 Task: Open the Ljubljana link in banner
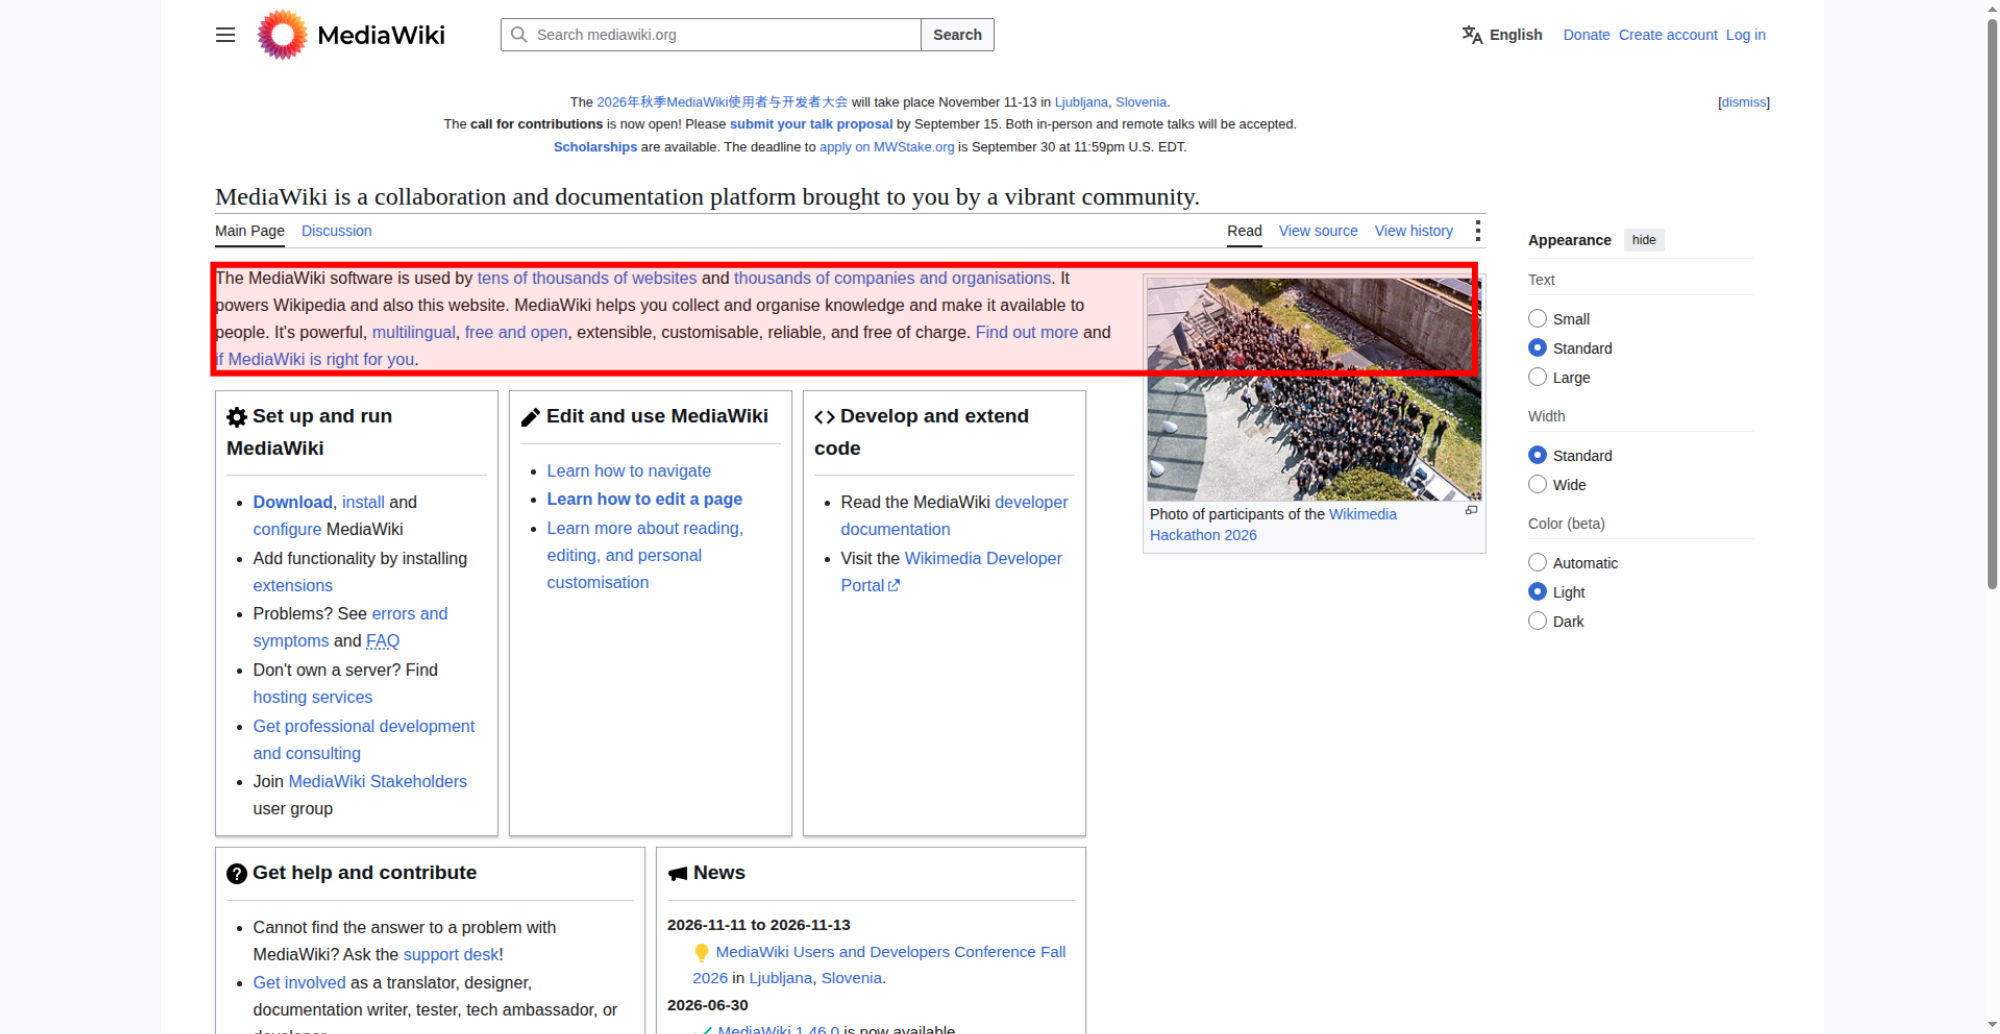click(x=1081, y=102)
